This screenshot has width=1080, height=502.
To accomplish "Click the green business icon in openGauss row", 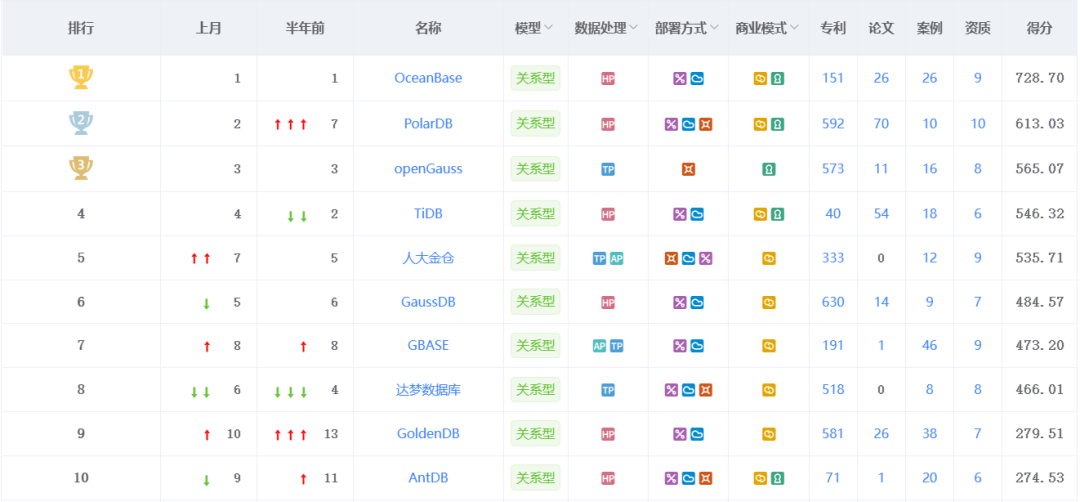I will [769, 169].
